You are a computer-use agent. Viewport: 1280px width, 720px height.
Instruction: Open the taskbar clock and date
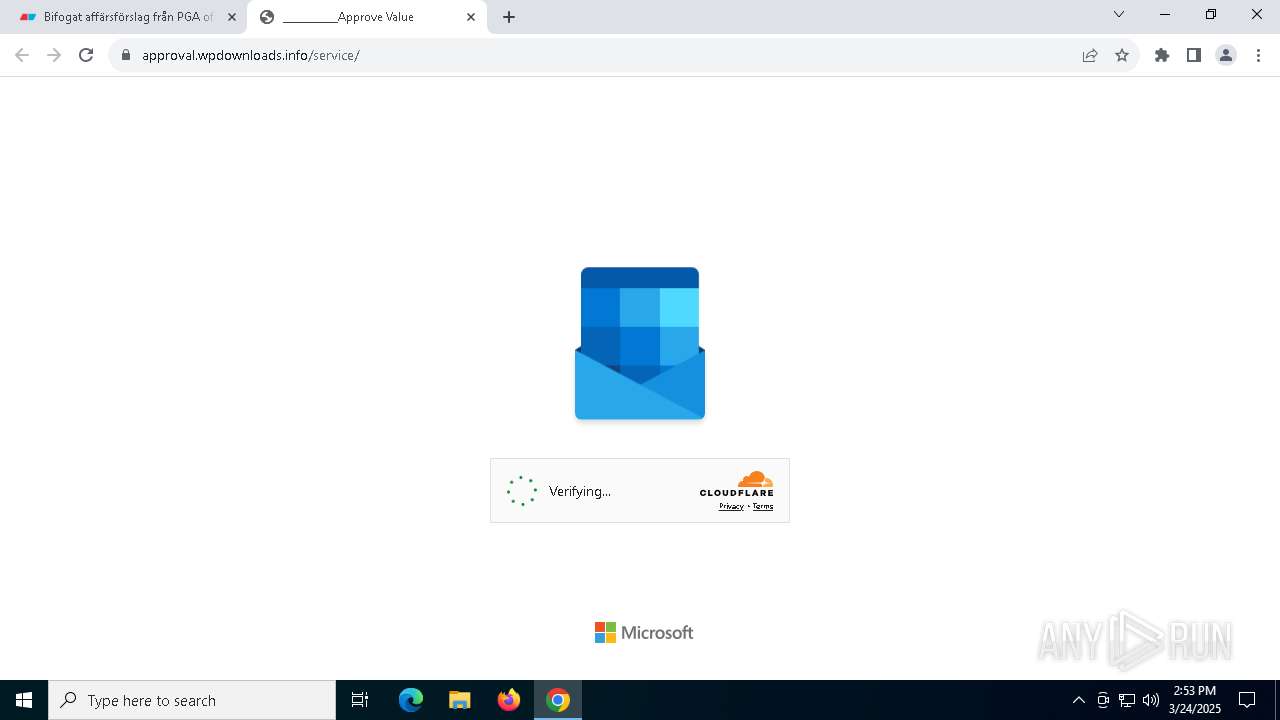point(1194,700)
